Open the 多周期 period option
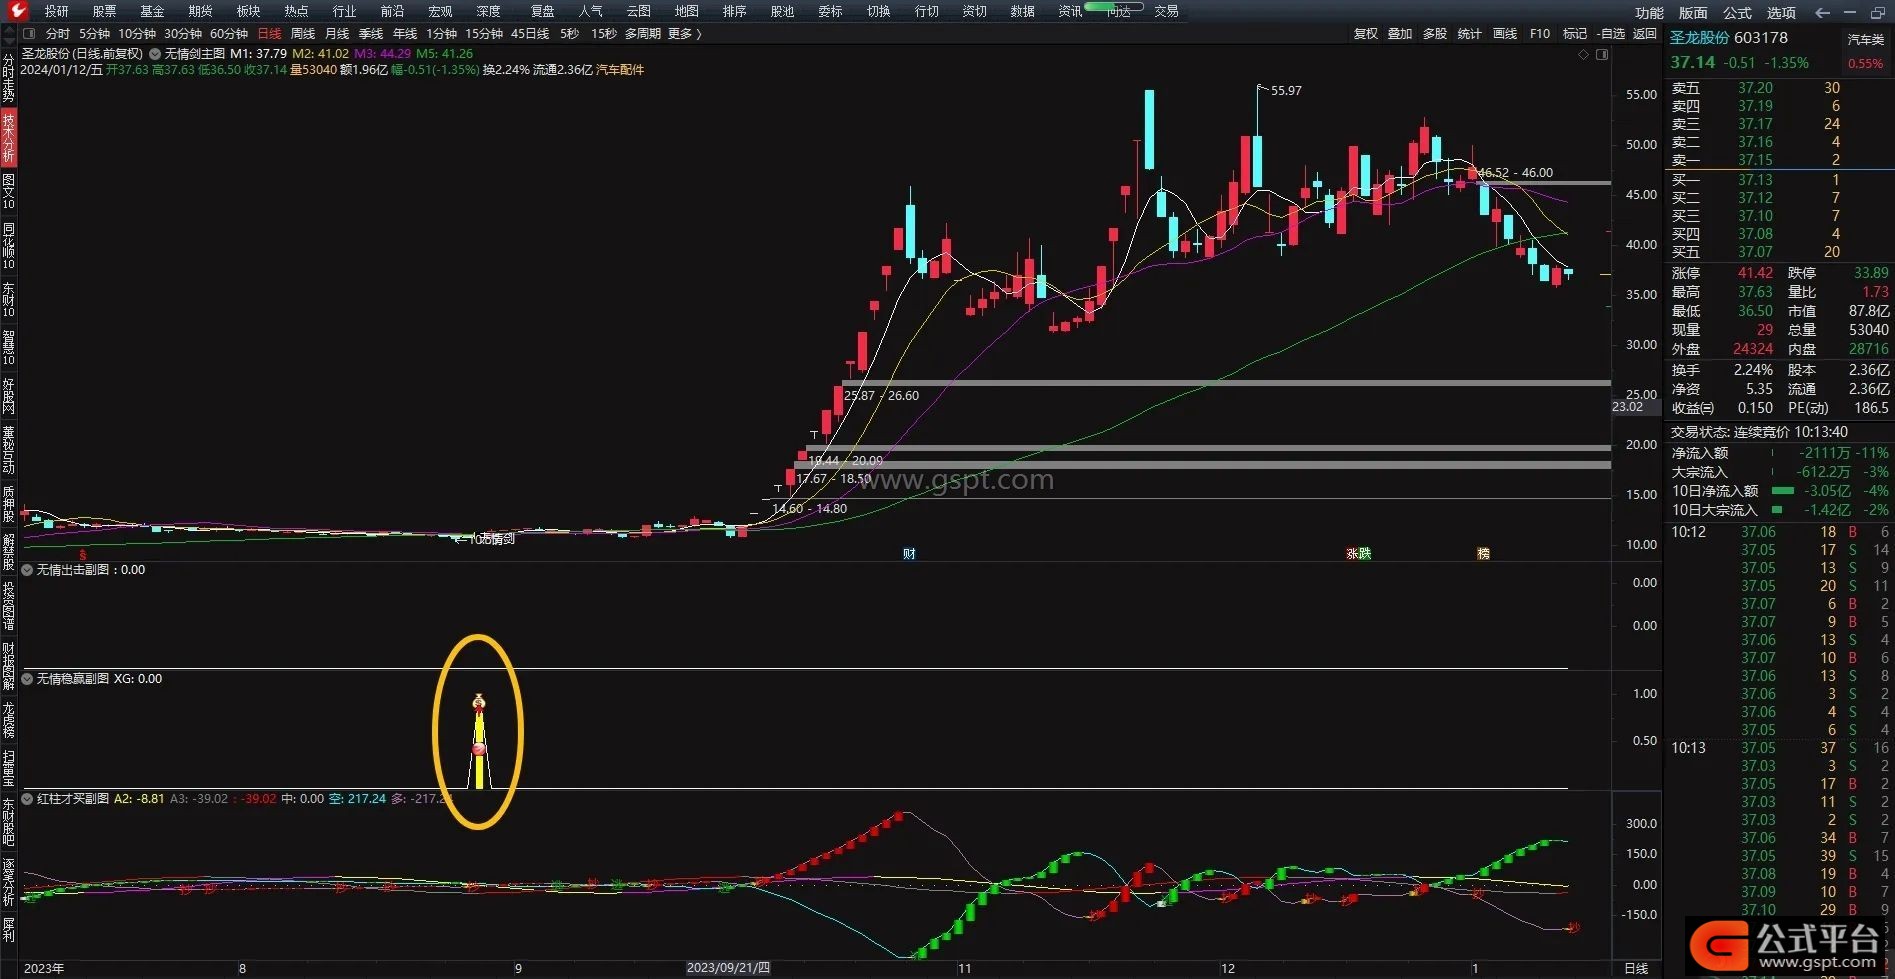The image size is (1895, 979). [643, 34]
